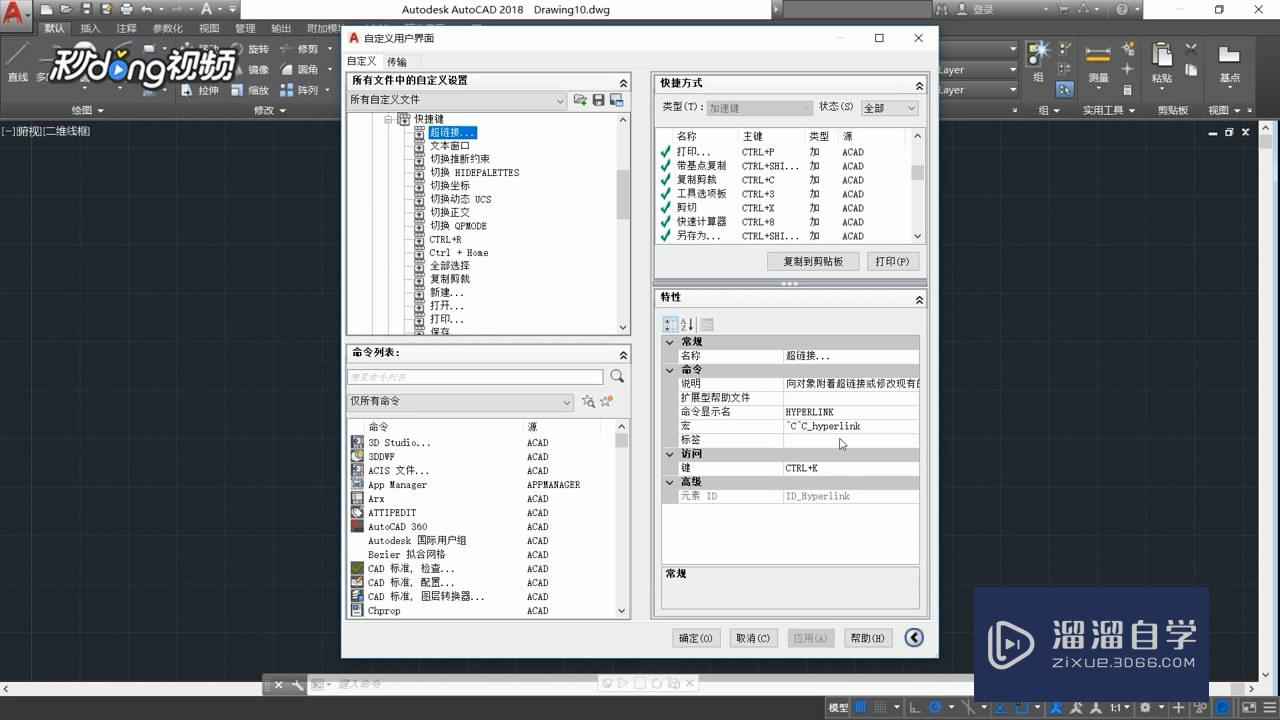Click the green check beside 打印... shortcut
The height and width of the screenshot is (720, 1280).
click(x=666, y=152)
